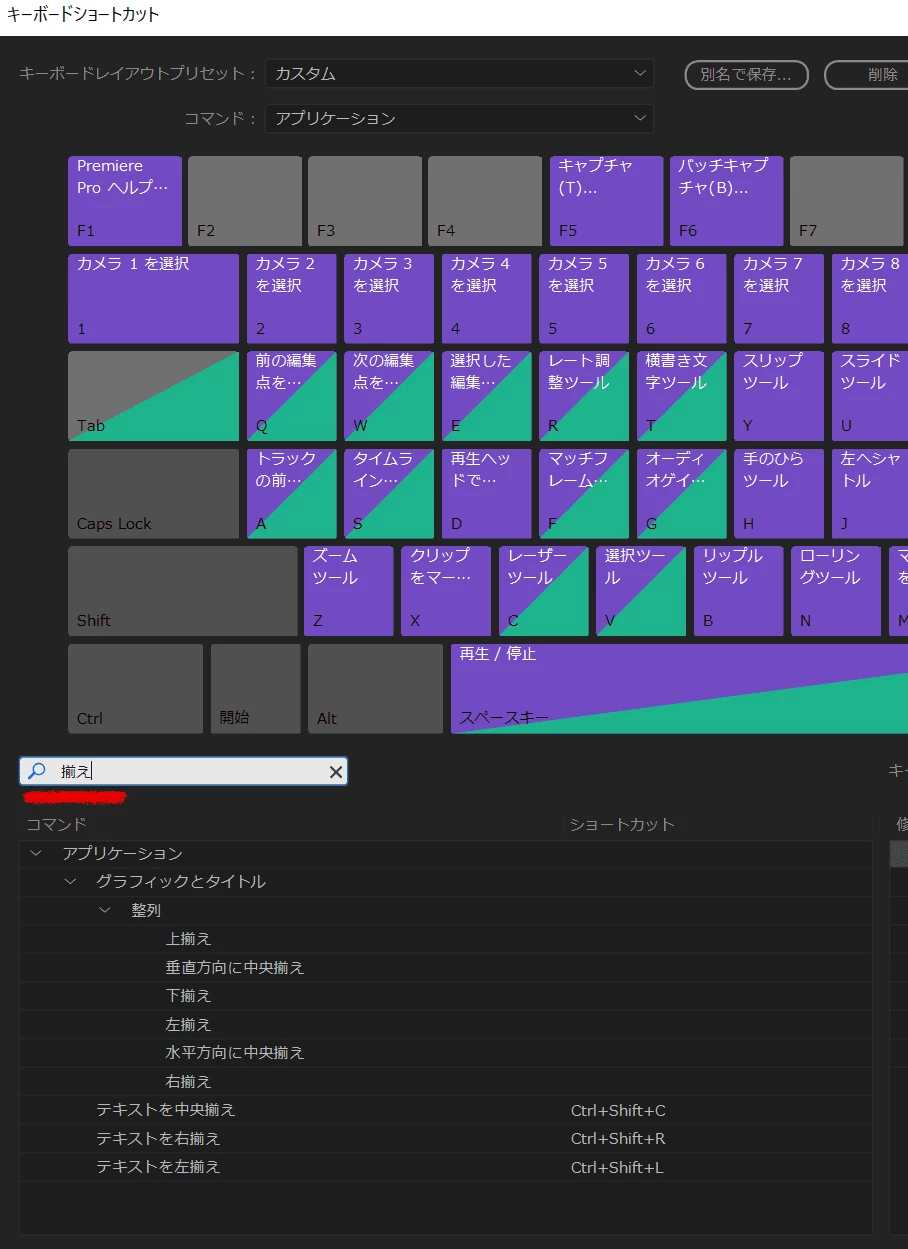
Task: Select the テキストを左揃え command row
Action: (x=446, y=1166)
